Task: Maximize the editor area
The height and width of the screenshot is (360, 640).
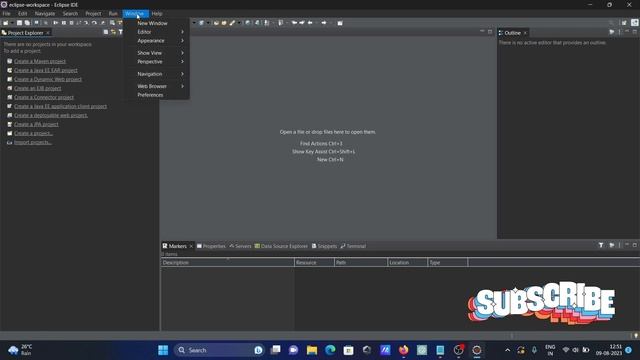Action: pyautogui.click(x=490, y=31)
